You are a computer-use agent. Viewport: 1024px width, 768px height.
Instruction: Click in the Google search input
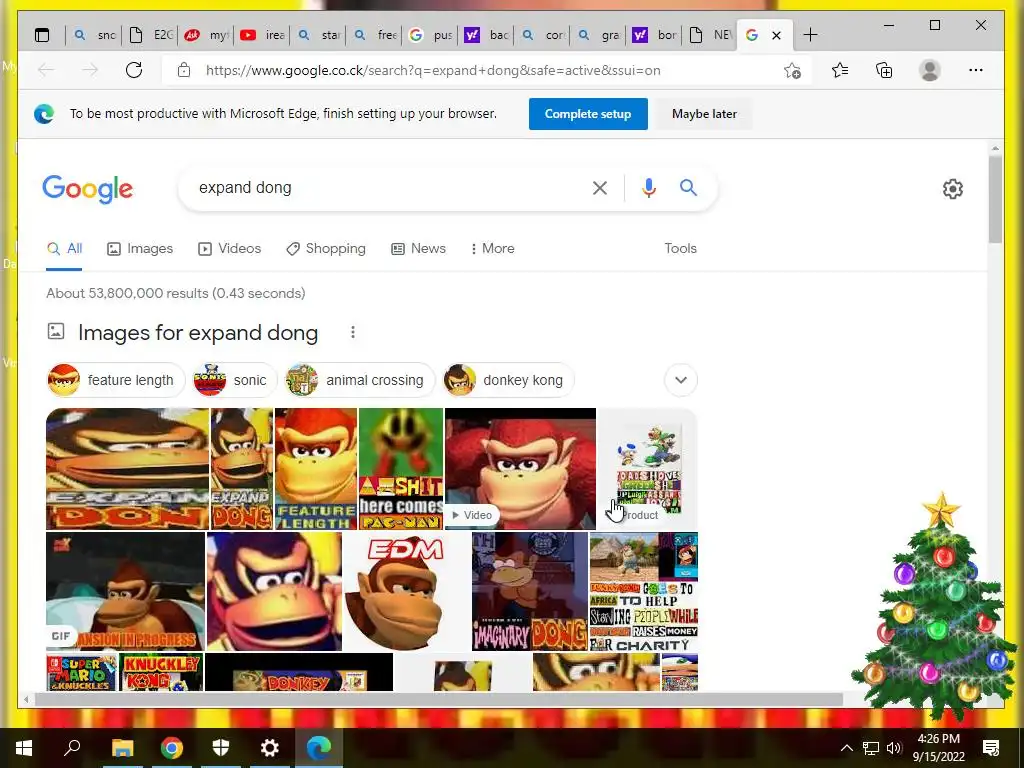(385, 188)
